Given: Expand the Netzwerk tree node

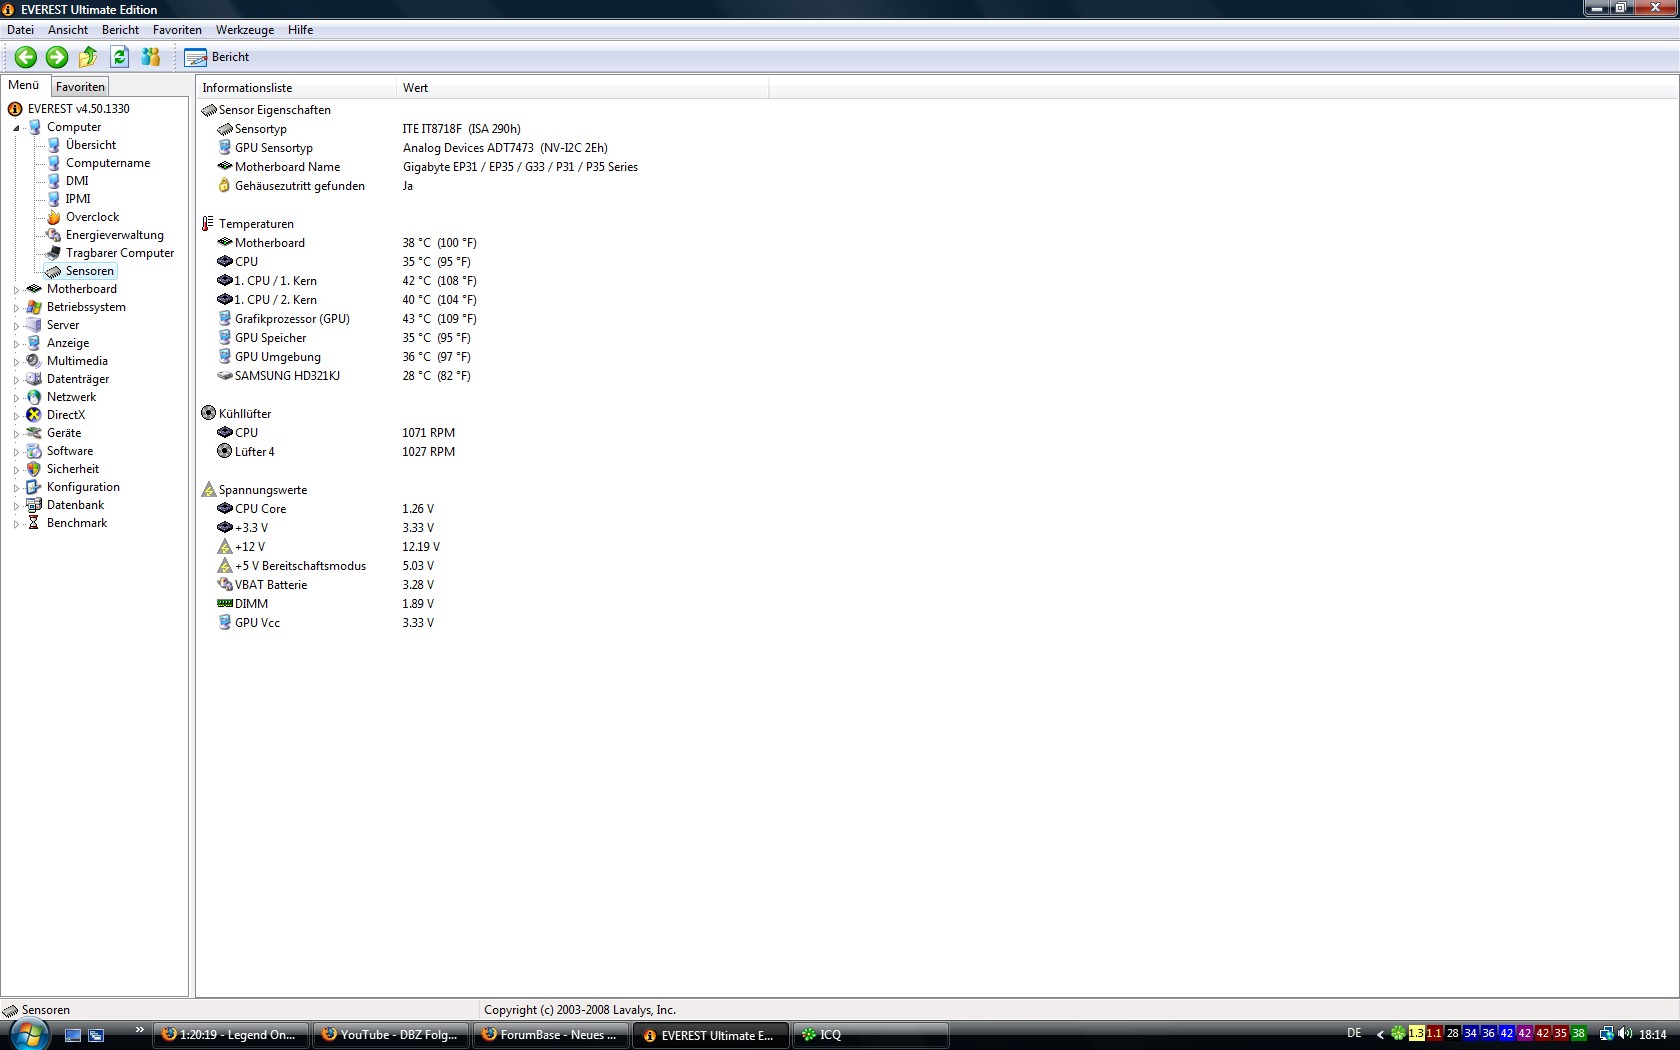Looking at the screenshot, I should (16, 398).
